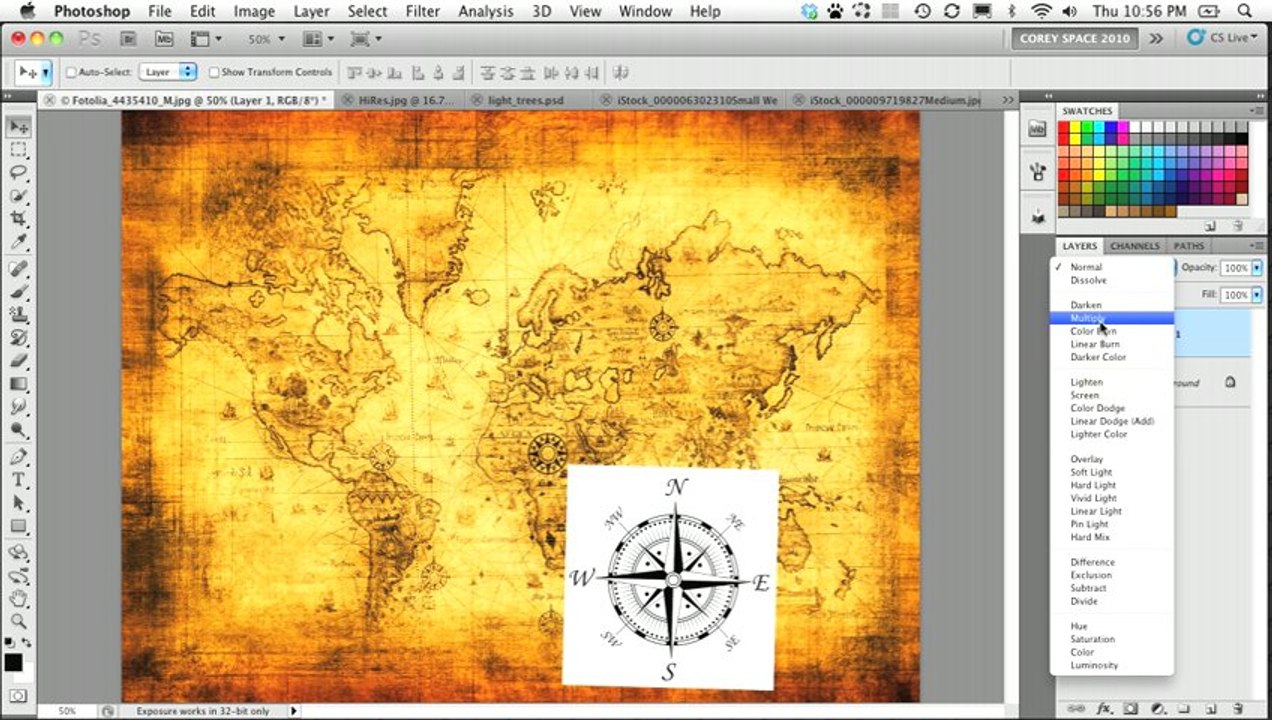Click the Fill 100% value field
1272x720 pixels.
point(1234,295)
